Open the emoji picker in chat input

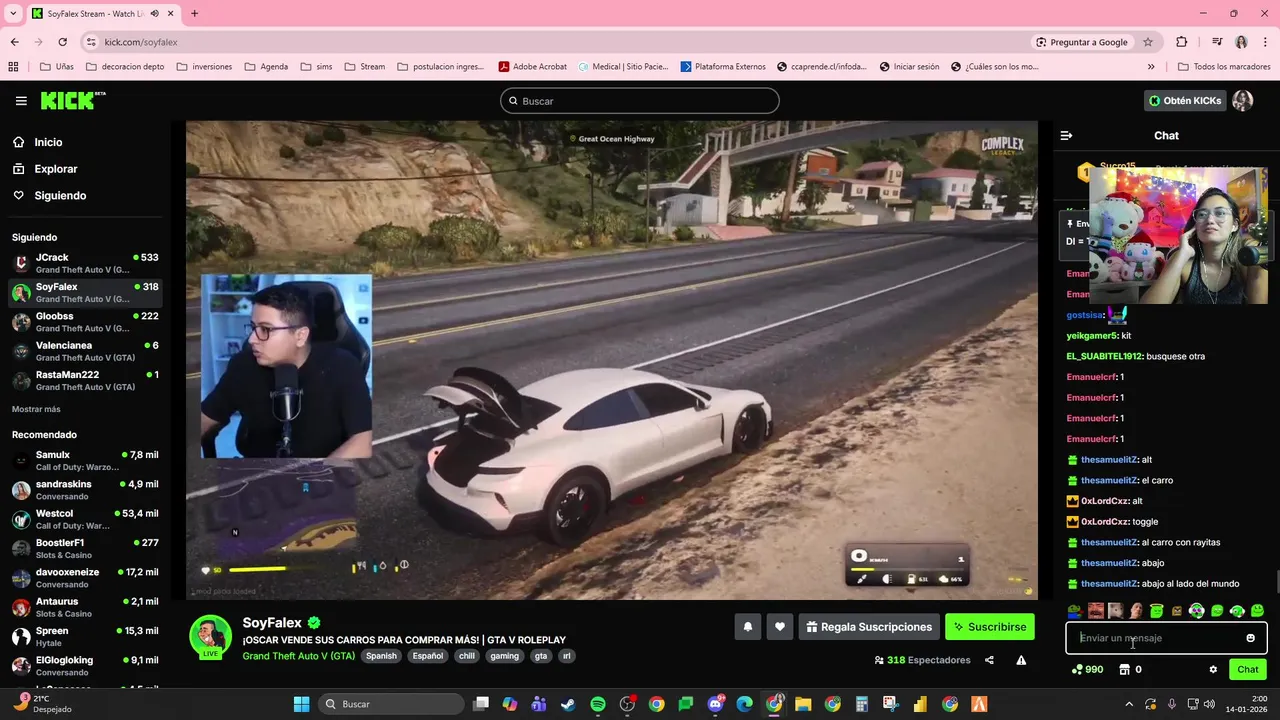point(1250,638)
